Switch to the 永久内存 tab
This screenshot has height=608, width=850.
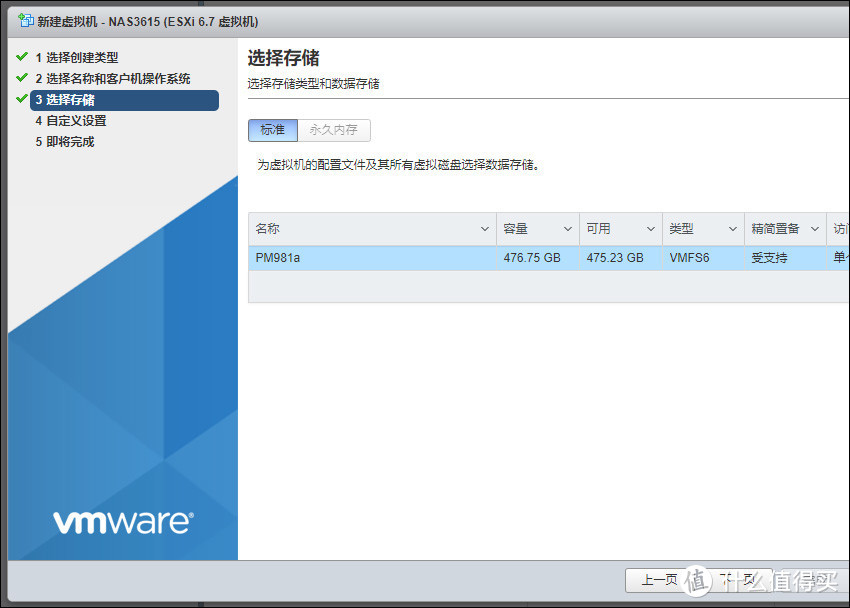334,130
